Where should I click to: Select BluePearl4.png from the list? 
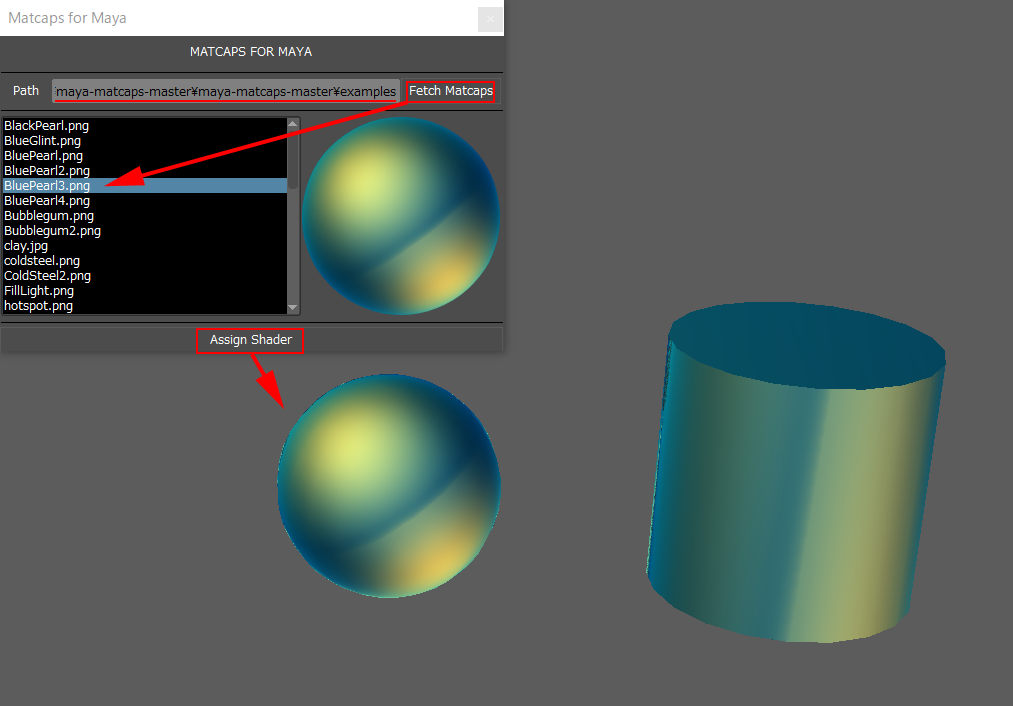(47, 201)
